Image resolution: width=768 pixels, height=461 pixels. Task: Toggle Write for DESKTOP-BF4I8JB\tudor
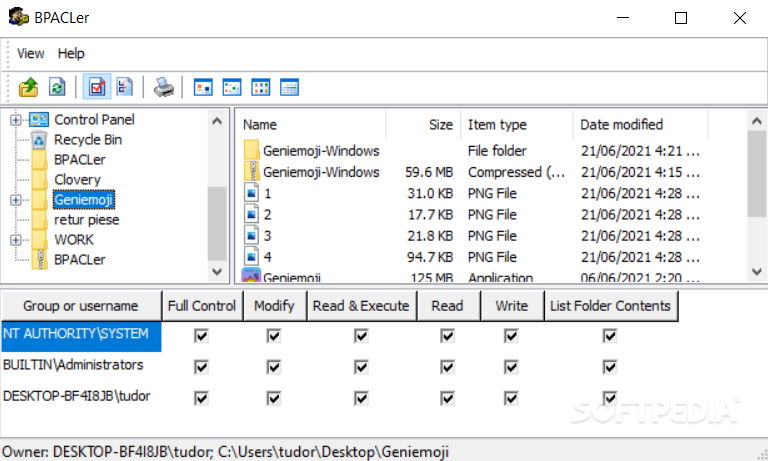coord(511,398)
